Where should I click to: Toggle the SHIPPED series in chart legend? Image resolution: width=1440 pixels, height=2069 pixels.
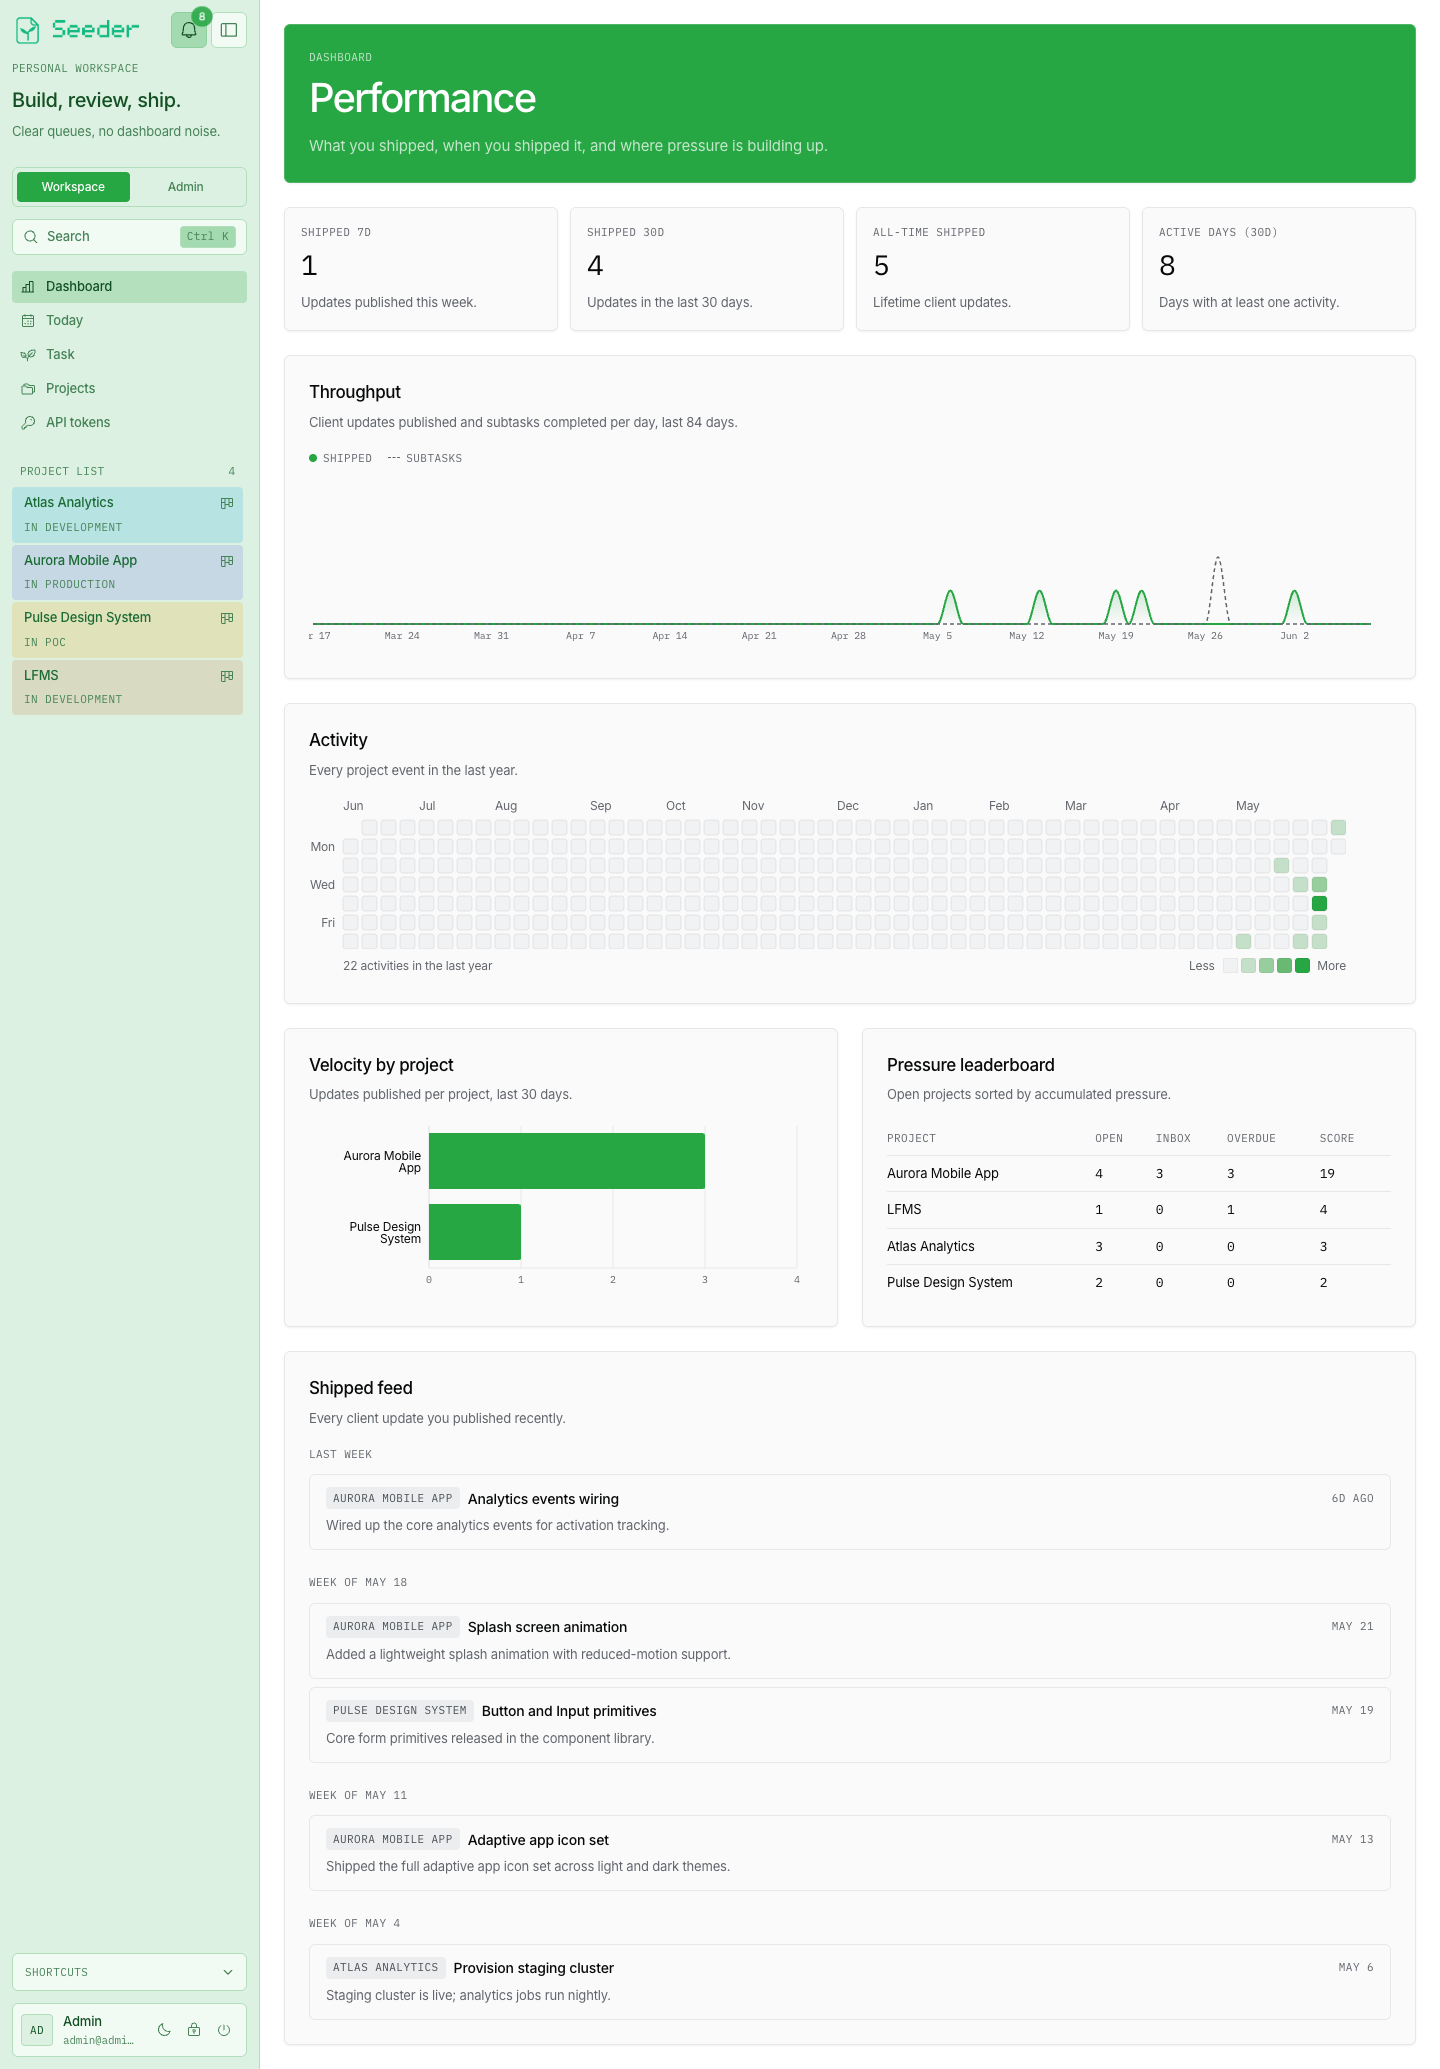pos(341,458)
